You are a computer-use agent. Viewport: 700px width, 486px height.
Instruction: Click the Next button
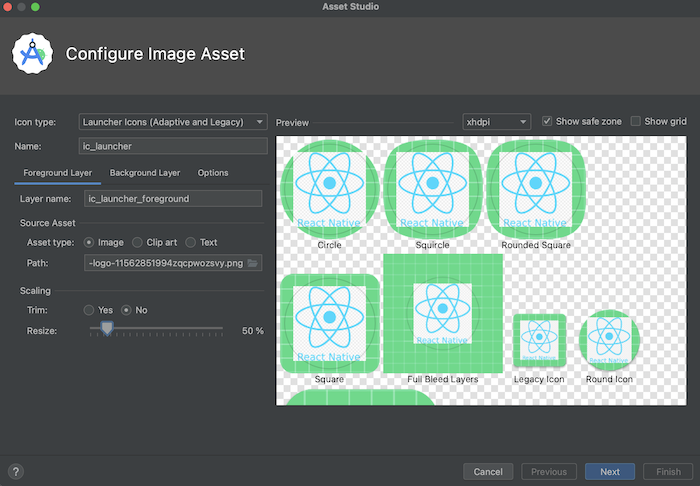610,472
